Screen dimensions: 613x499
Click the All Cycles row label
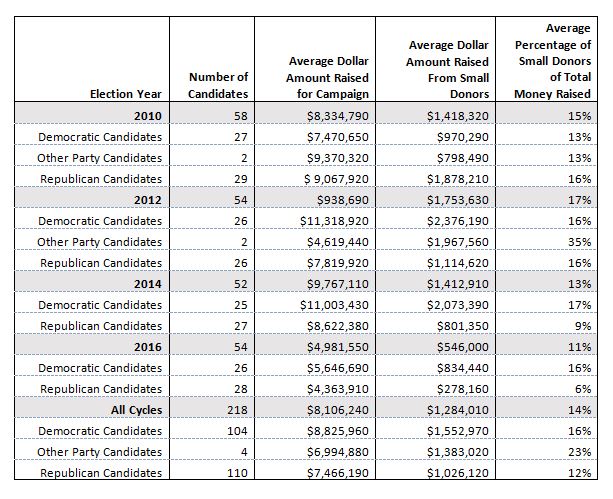pos(136,410)
